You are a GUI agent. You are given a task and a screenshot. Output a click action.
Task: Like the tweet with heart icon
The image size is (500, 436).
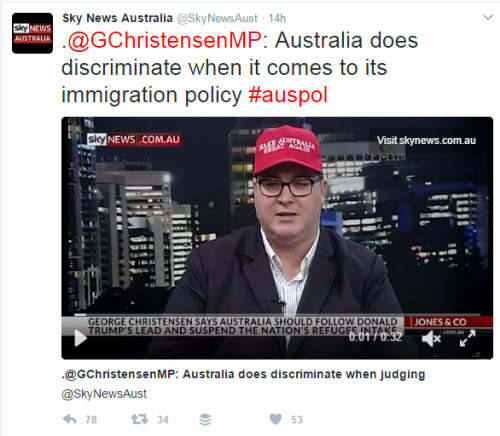click(x=275, y=419)
